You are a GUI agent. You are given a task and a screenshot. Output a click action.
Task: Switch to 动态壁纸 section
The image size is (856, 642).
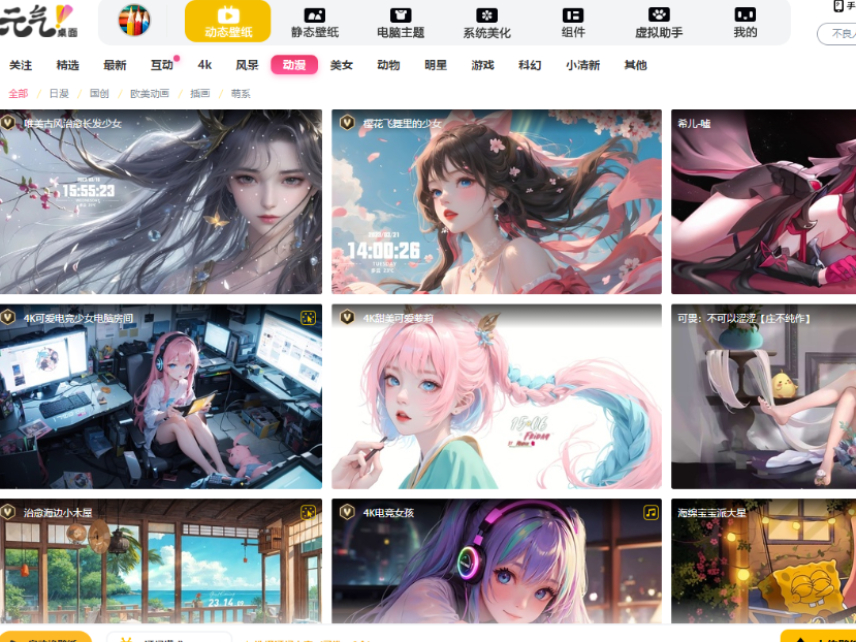228,21
